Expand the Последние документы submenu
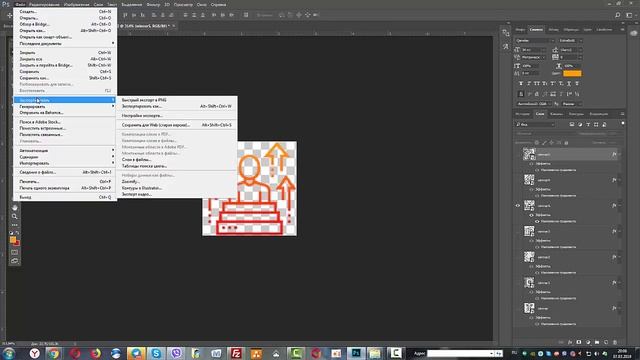The height and width of the screenshot is (360, 640). [65, 43]
